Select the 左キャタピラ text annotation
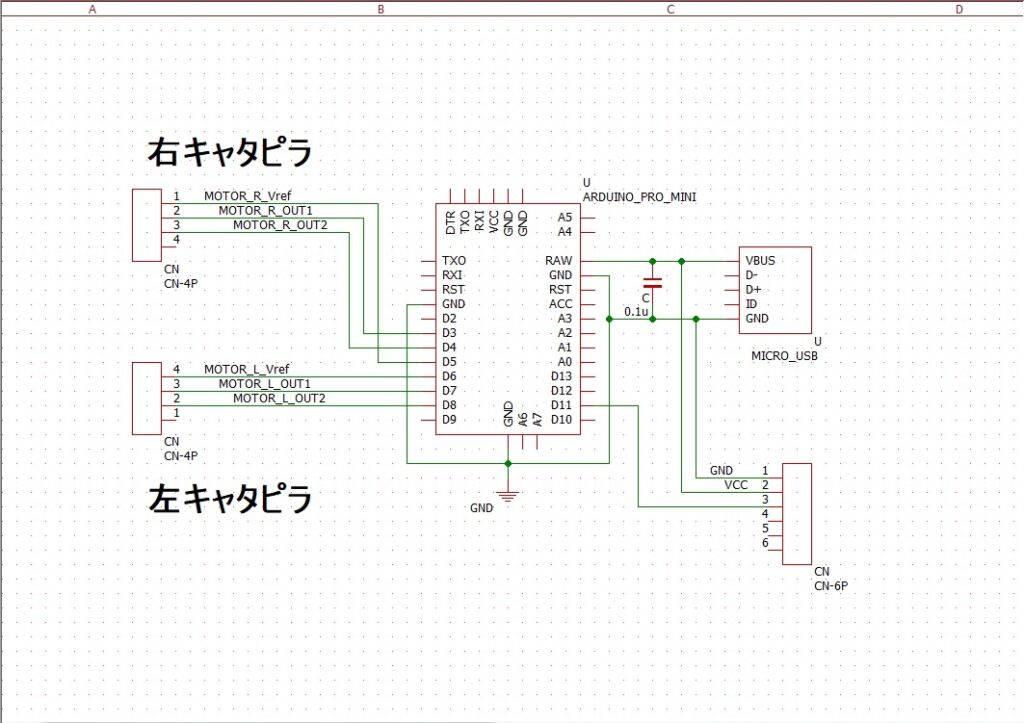Image resolution: width=1024 pixels, height=723 pixels. point(229,498)
